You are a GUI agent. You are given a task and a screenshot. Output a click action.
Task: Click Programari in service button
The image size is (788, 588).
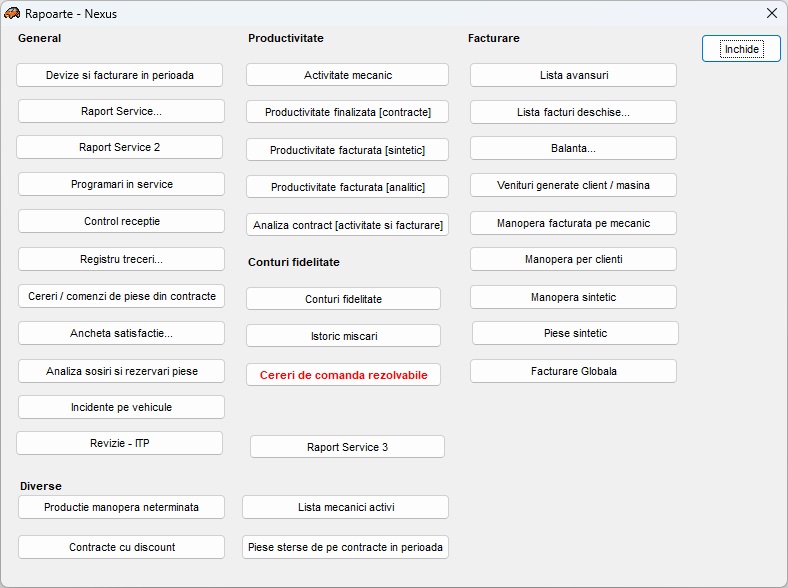pyautogui.click(x=122, y=184)
